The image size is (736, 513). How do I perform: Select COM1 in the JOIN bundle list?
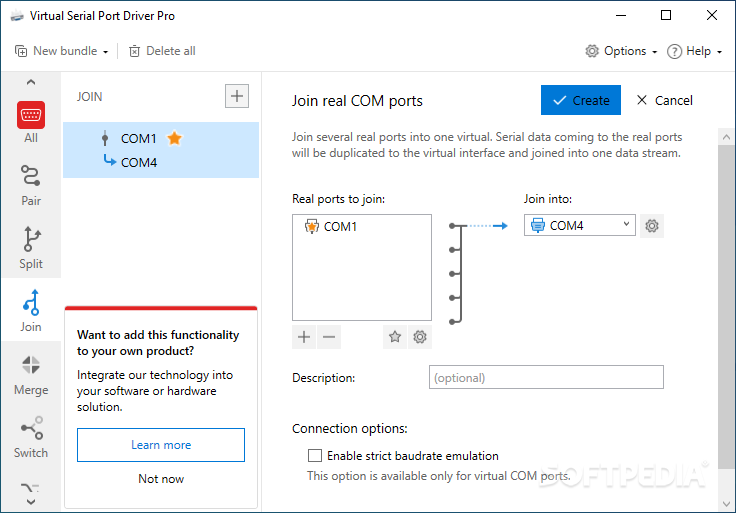[x=138, y=138]
